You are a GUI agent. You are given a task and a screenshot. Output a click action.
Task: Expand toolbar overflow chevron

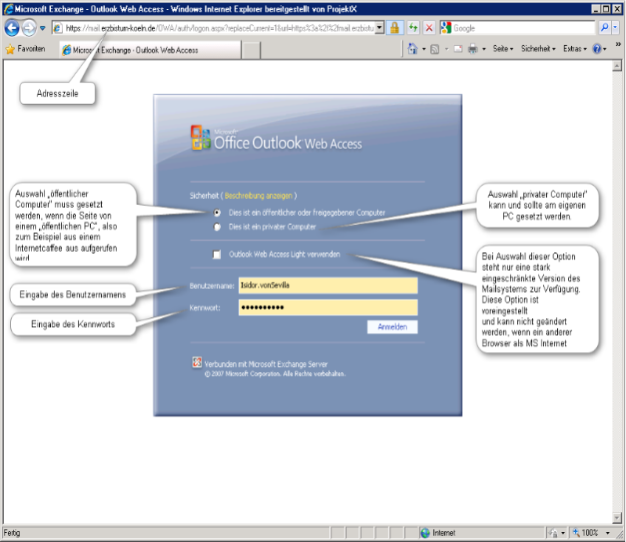tap(618, 44)
